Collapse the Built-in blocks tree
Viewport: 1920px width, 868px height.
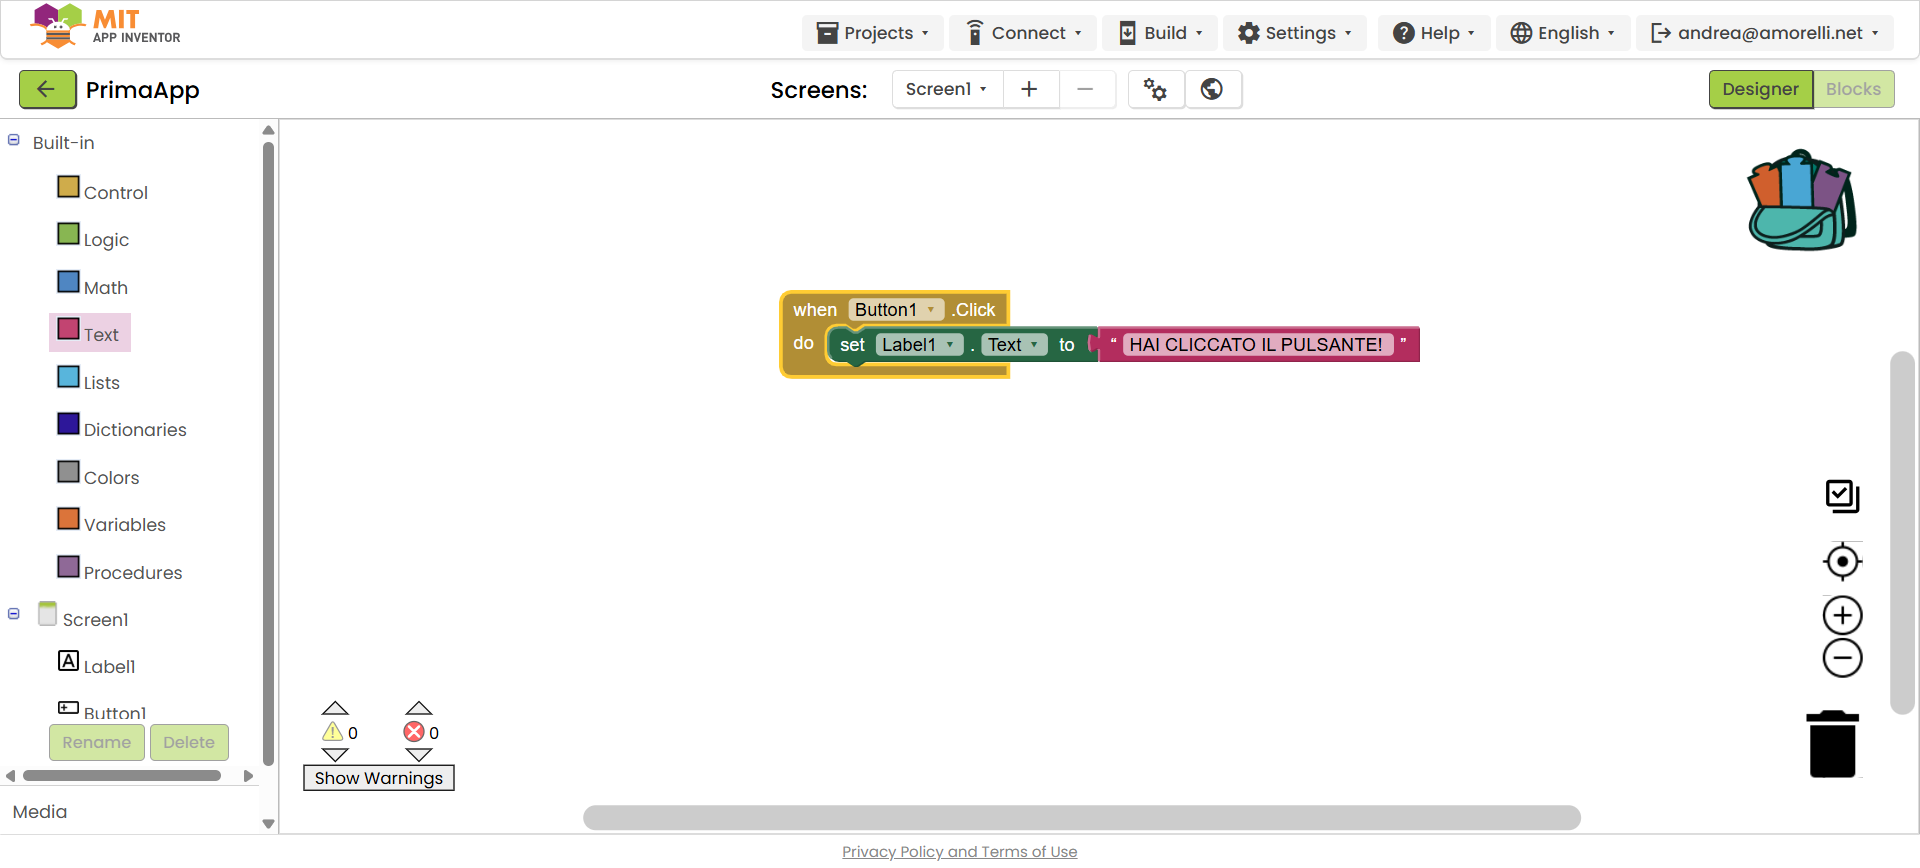point(14,141)
